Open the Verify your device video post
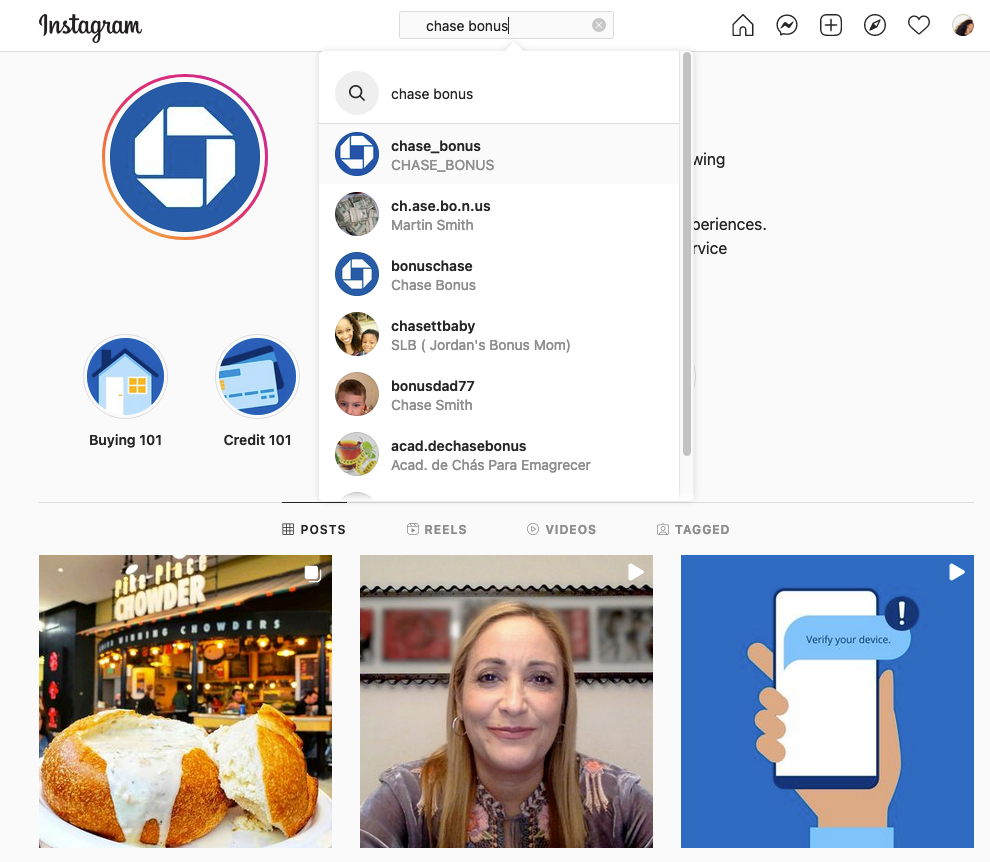This screenshot has height=862, width=990. (827, 701)
